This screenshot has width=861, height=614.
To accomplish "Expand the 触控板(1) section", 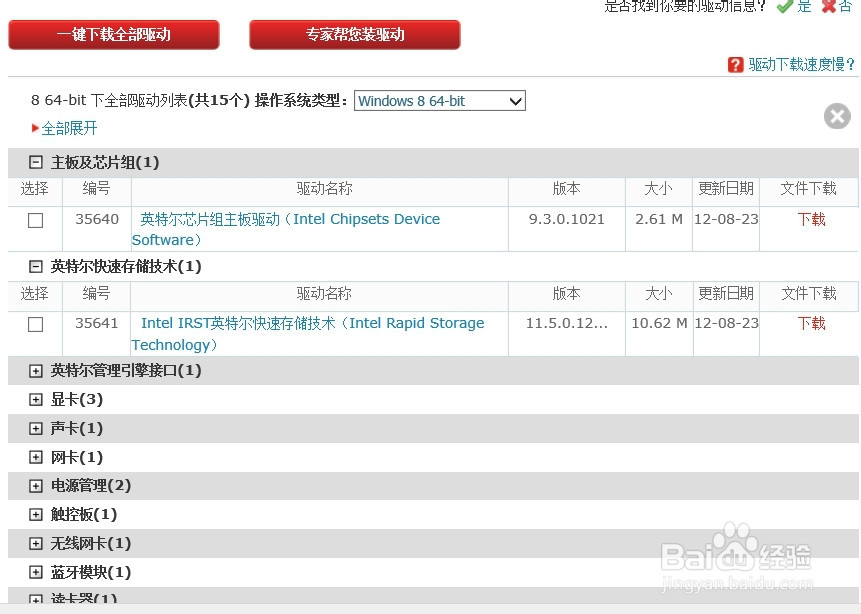I will pyautogui.click(x=36, y=515).
